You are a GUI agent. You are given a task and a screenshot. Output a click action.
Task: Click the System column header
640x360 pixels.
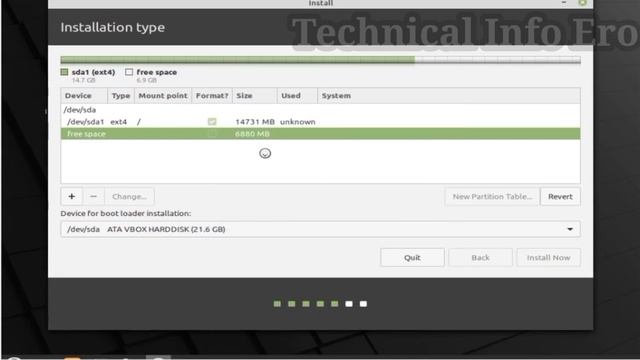tap(449, 96)
